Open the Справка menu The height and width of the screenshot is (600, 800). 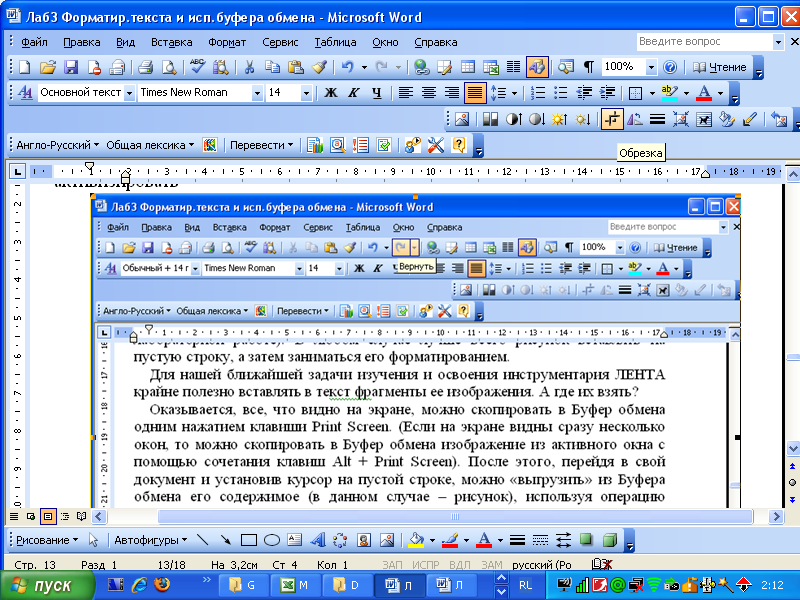436,42
